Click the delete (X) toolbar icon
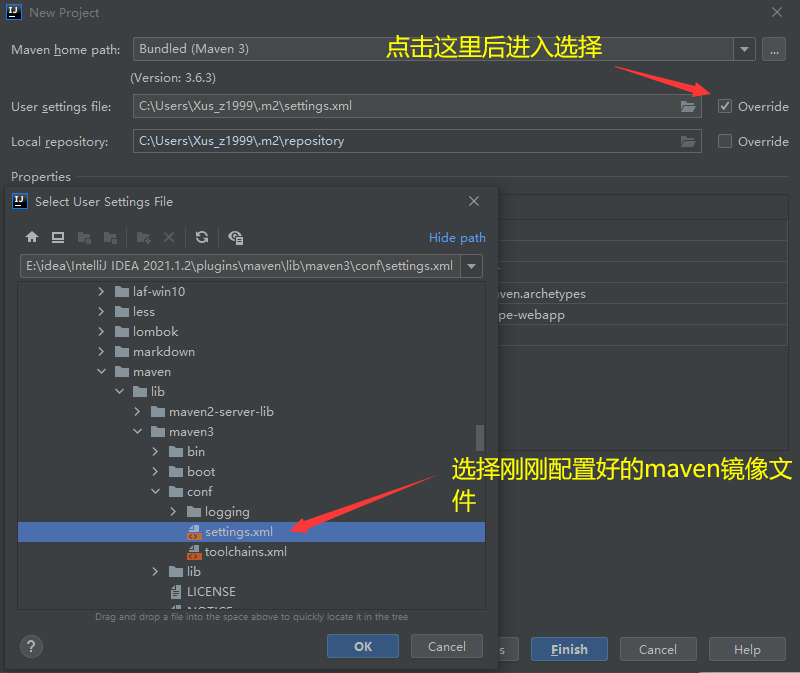 [x=169, y=237]
